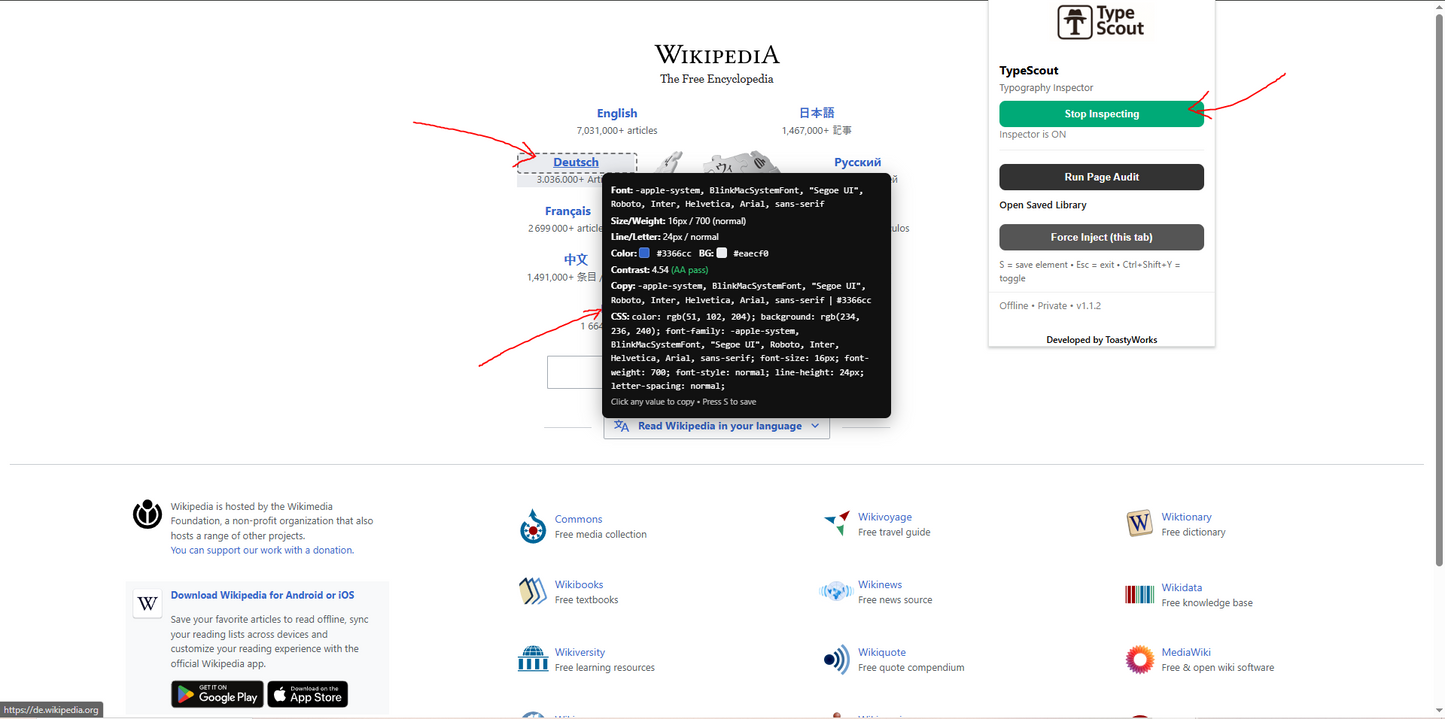Open Saved Library in TypeScout
The image size is (1445, 719).
pos(1042,205)
